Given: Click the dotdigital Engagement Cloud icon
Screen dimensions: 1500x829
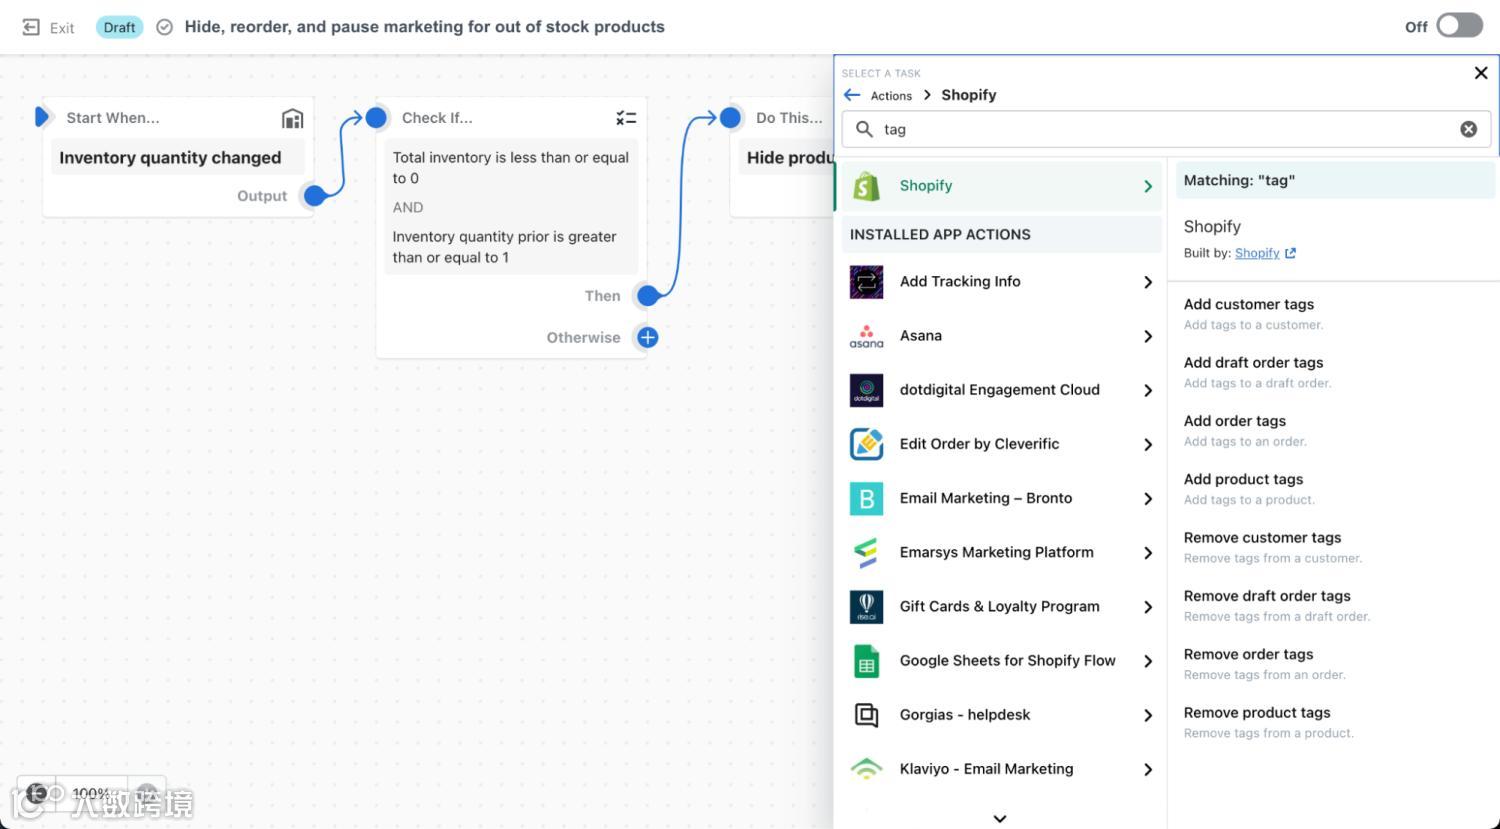Looking at the screenshot, I should pos(866,390).
